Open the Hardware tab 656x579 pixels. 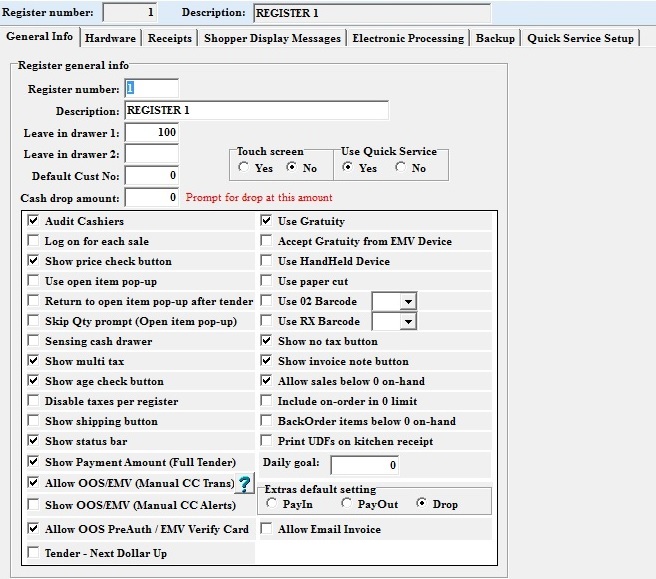pyautogui.click(x=110, y=38)
